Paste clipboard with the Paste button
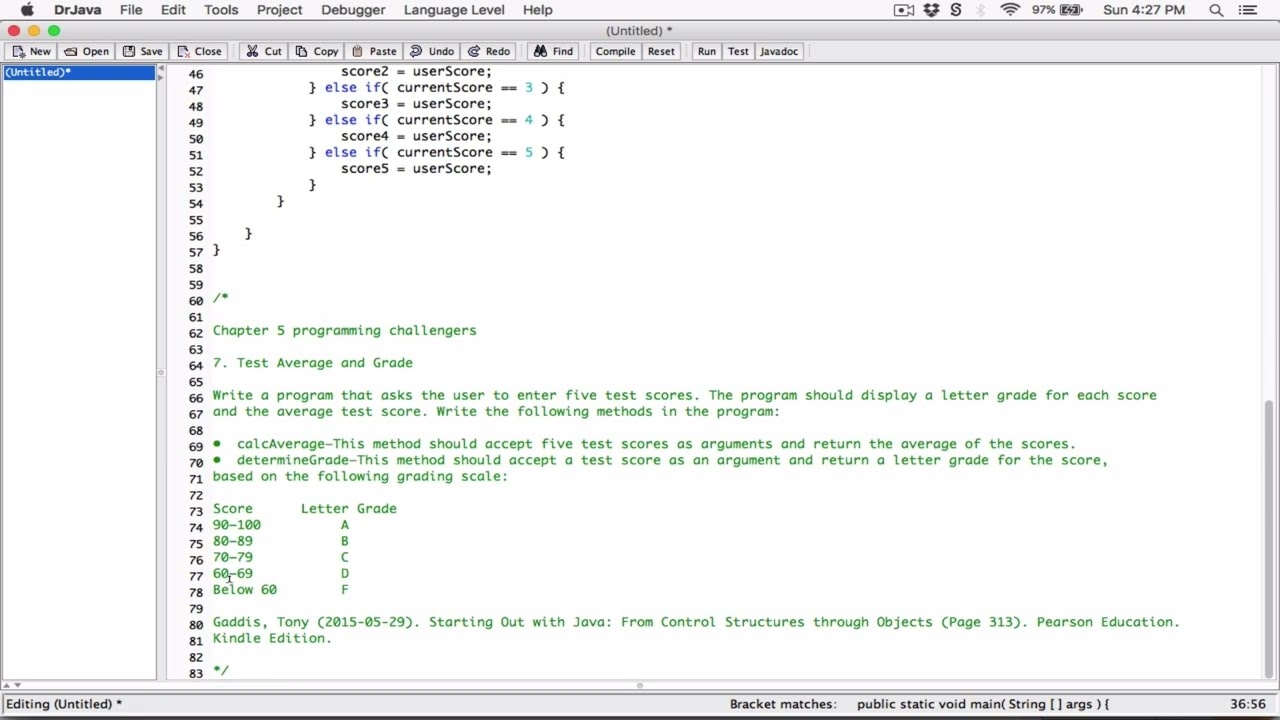The image size is (1280, 720). (x=374, y=51)
